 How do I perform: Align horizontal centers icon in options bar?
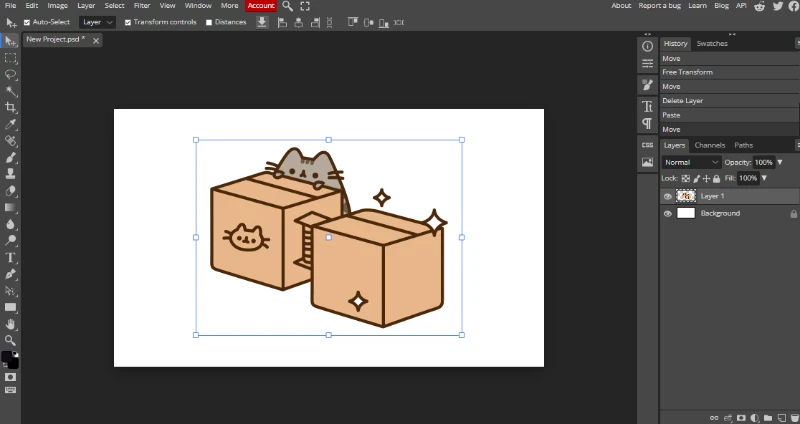point(299,22)
